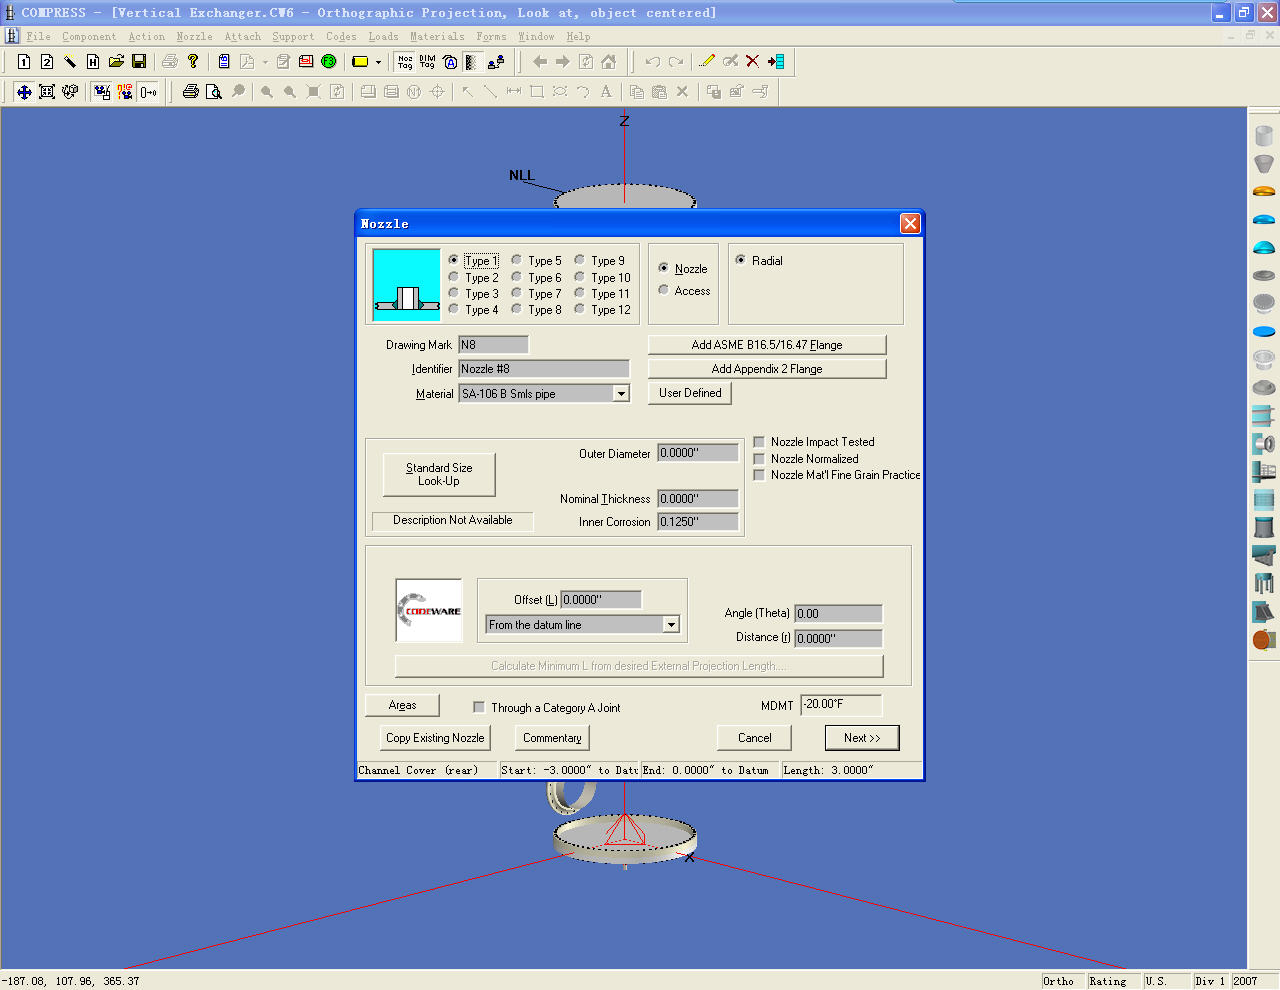Click the print icon in second toolbar

click(x=191, y=92)
